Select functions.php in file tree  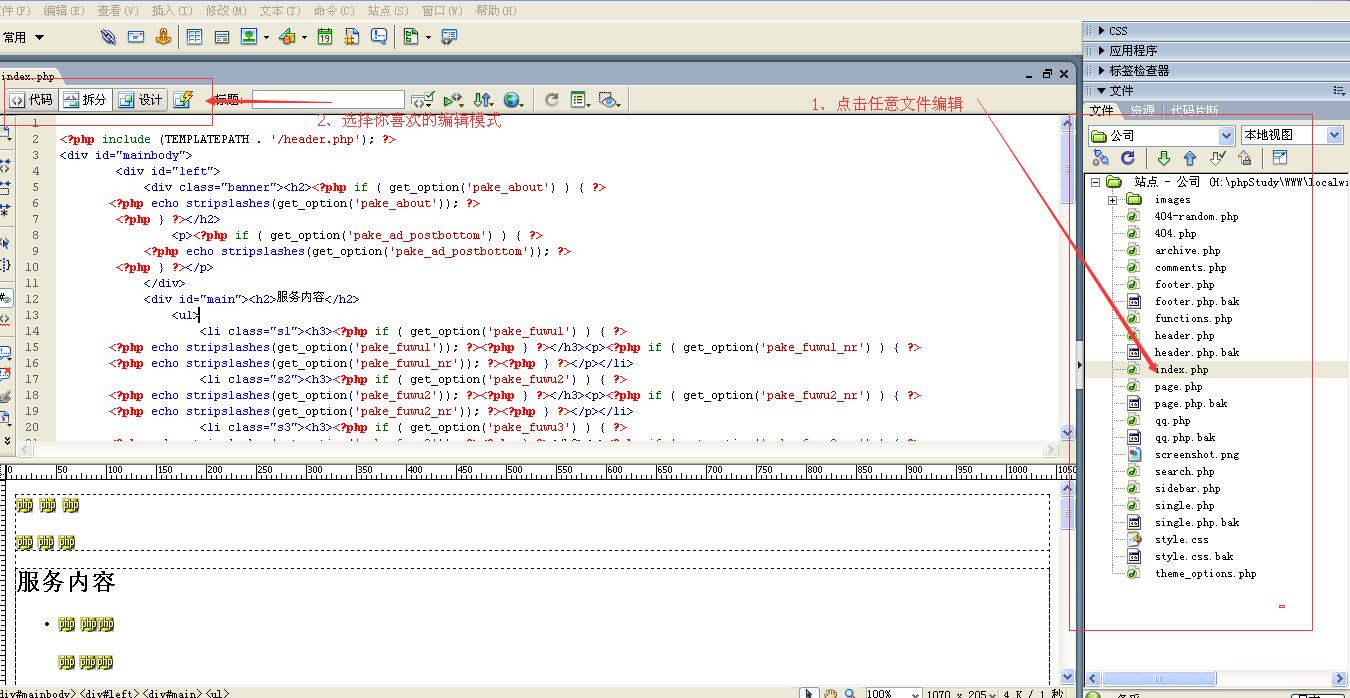(1193, 318)
